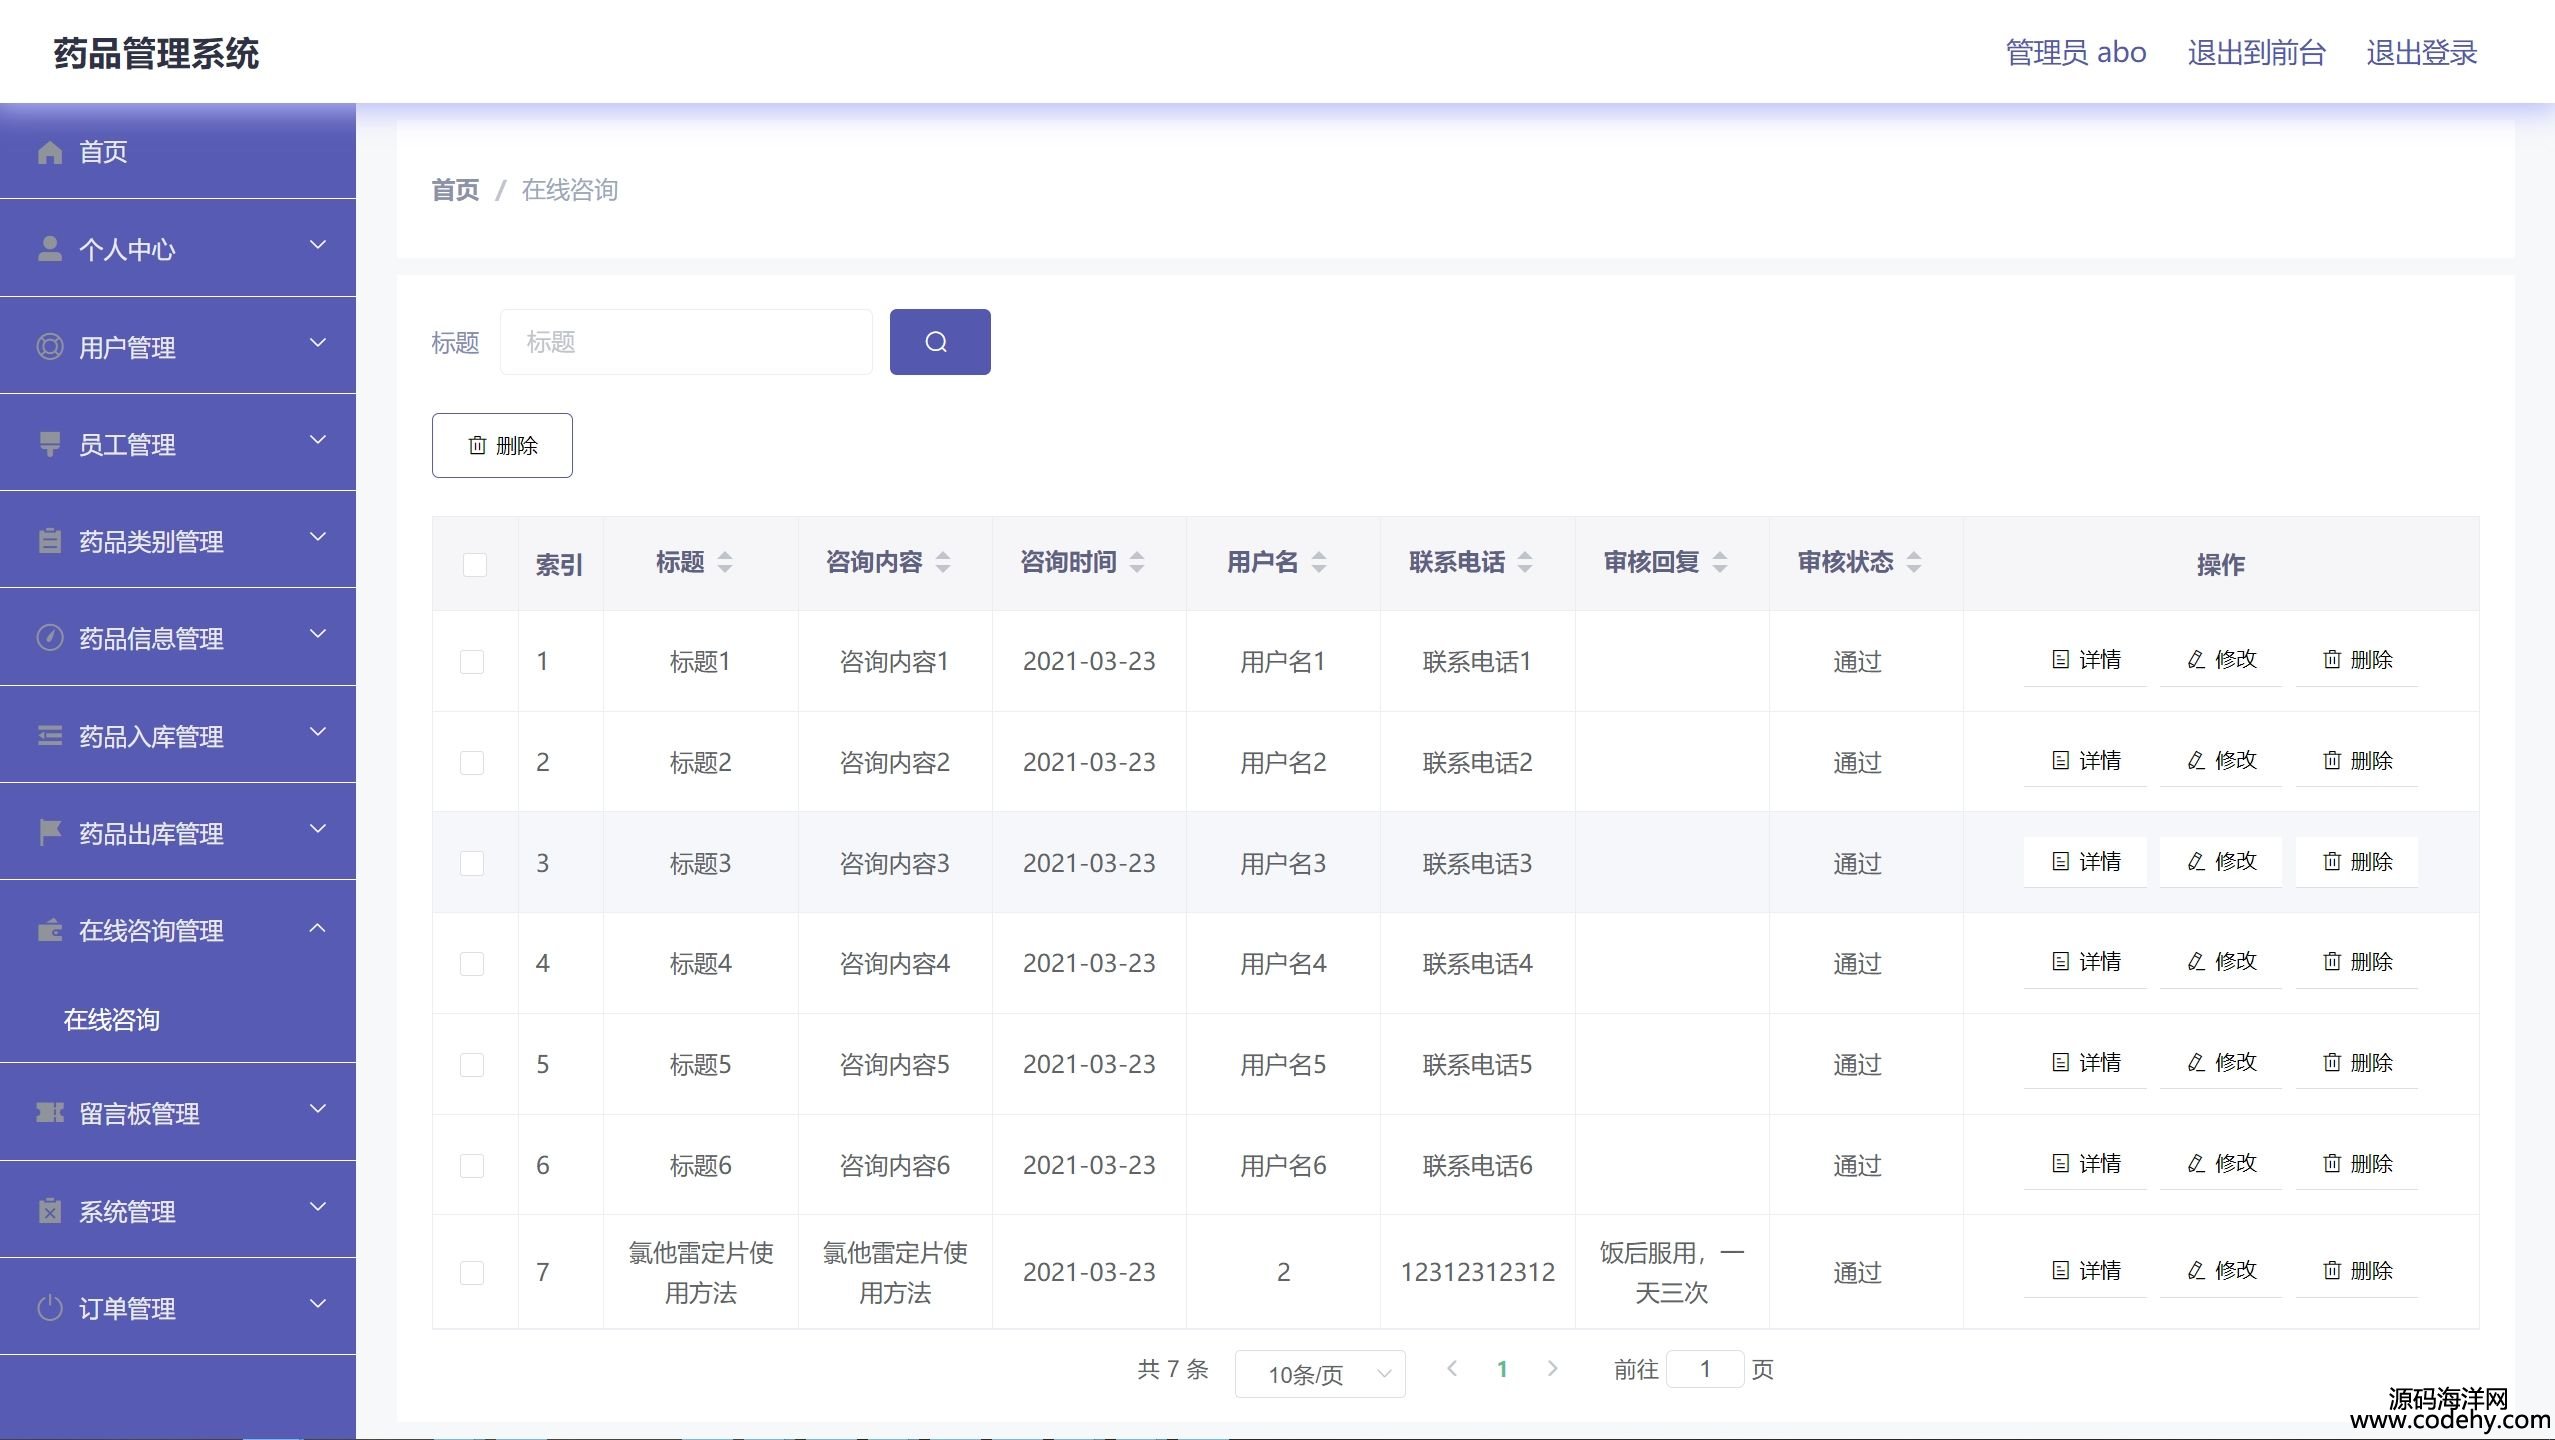The width and height of the screenshot is (2555, 1440).
Task: Check the row for 标题5
Action: pos(472,1065)
